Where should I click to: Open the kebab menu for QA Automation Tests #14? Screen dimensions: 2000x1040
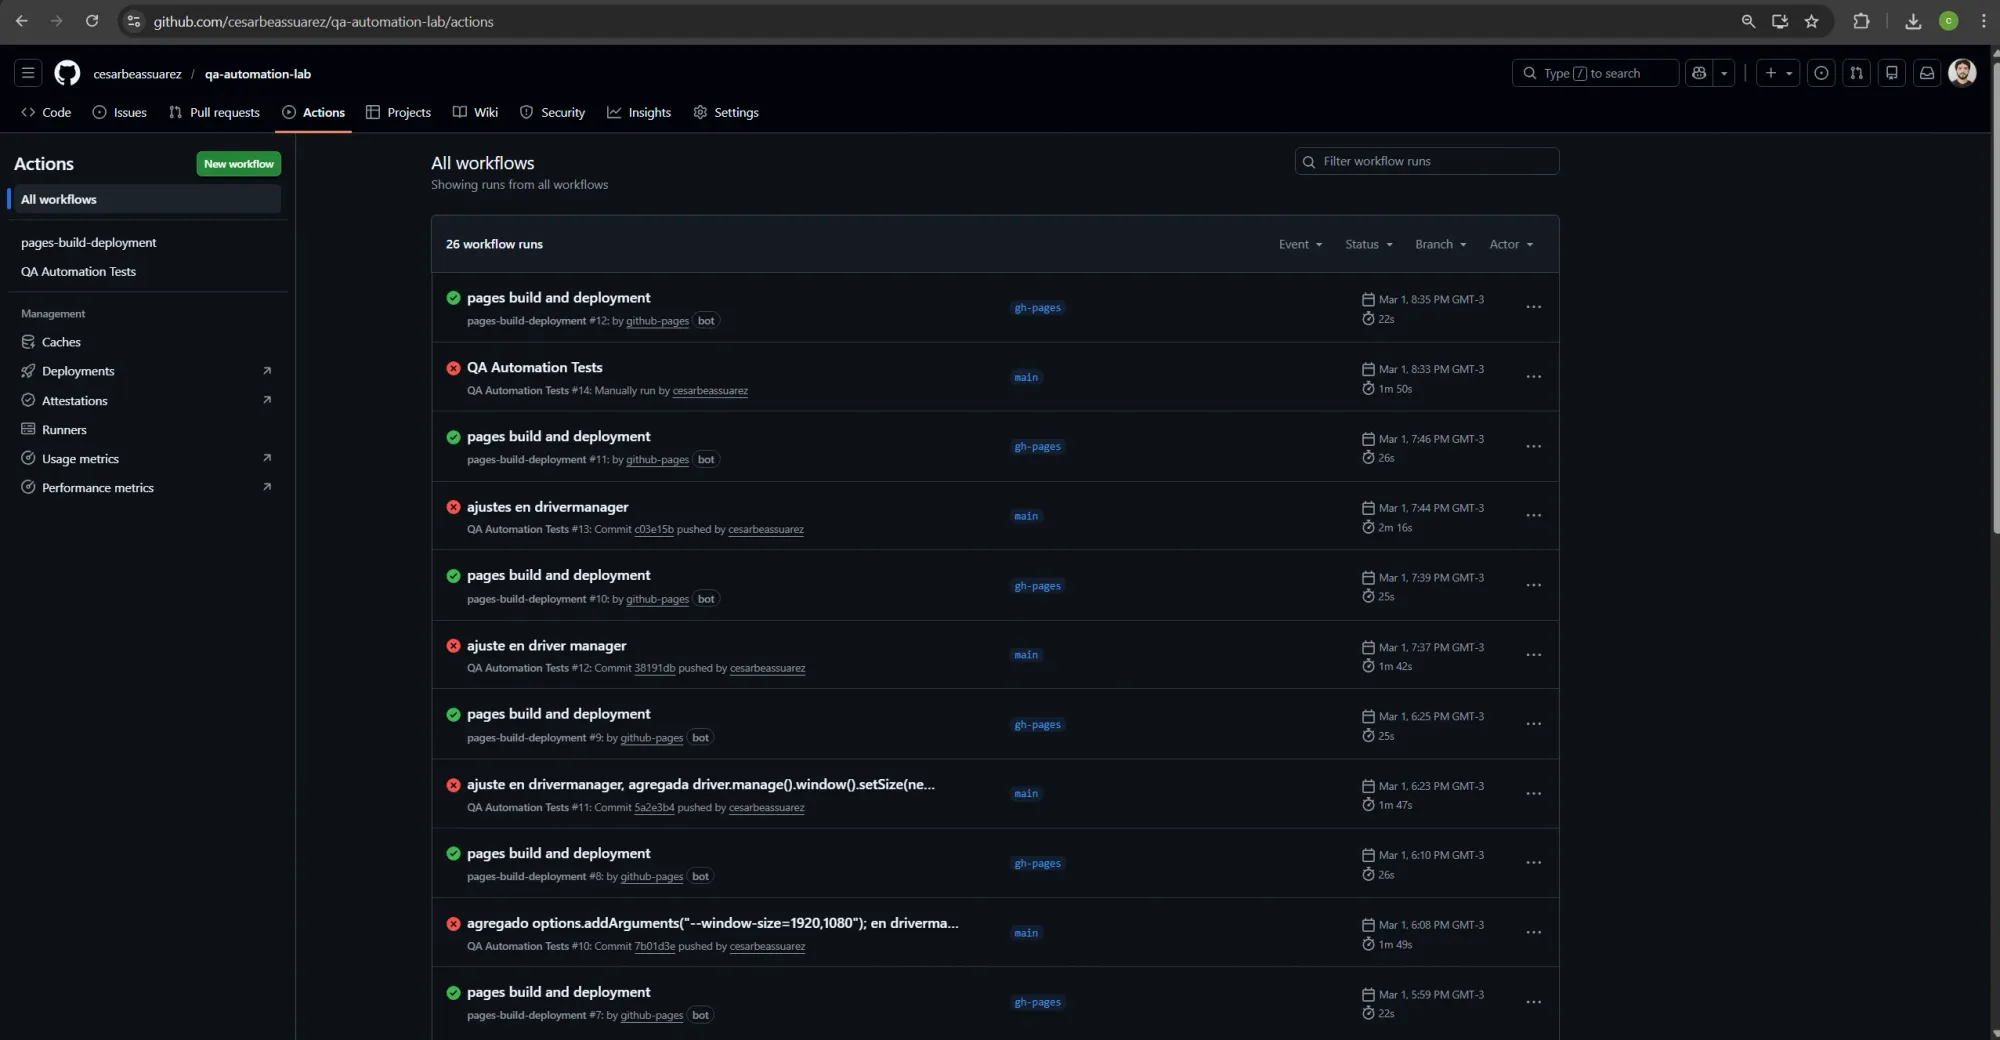click(x=1533, y=377)
